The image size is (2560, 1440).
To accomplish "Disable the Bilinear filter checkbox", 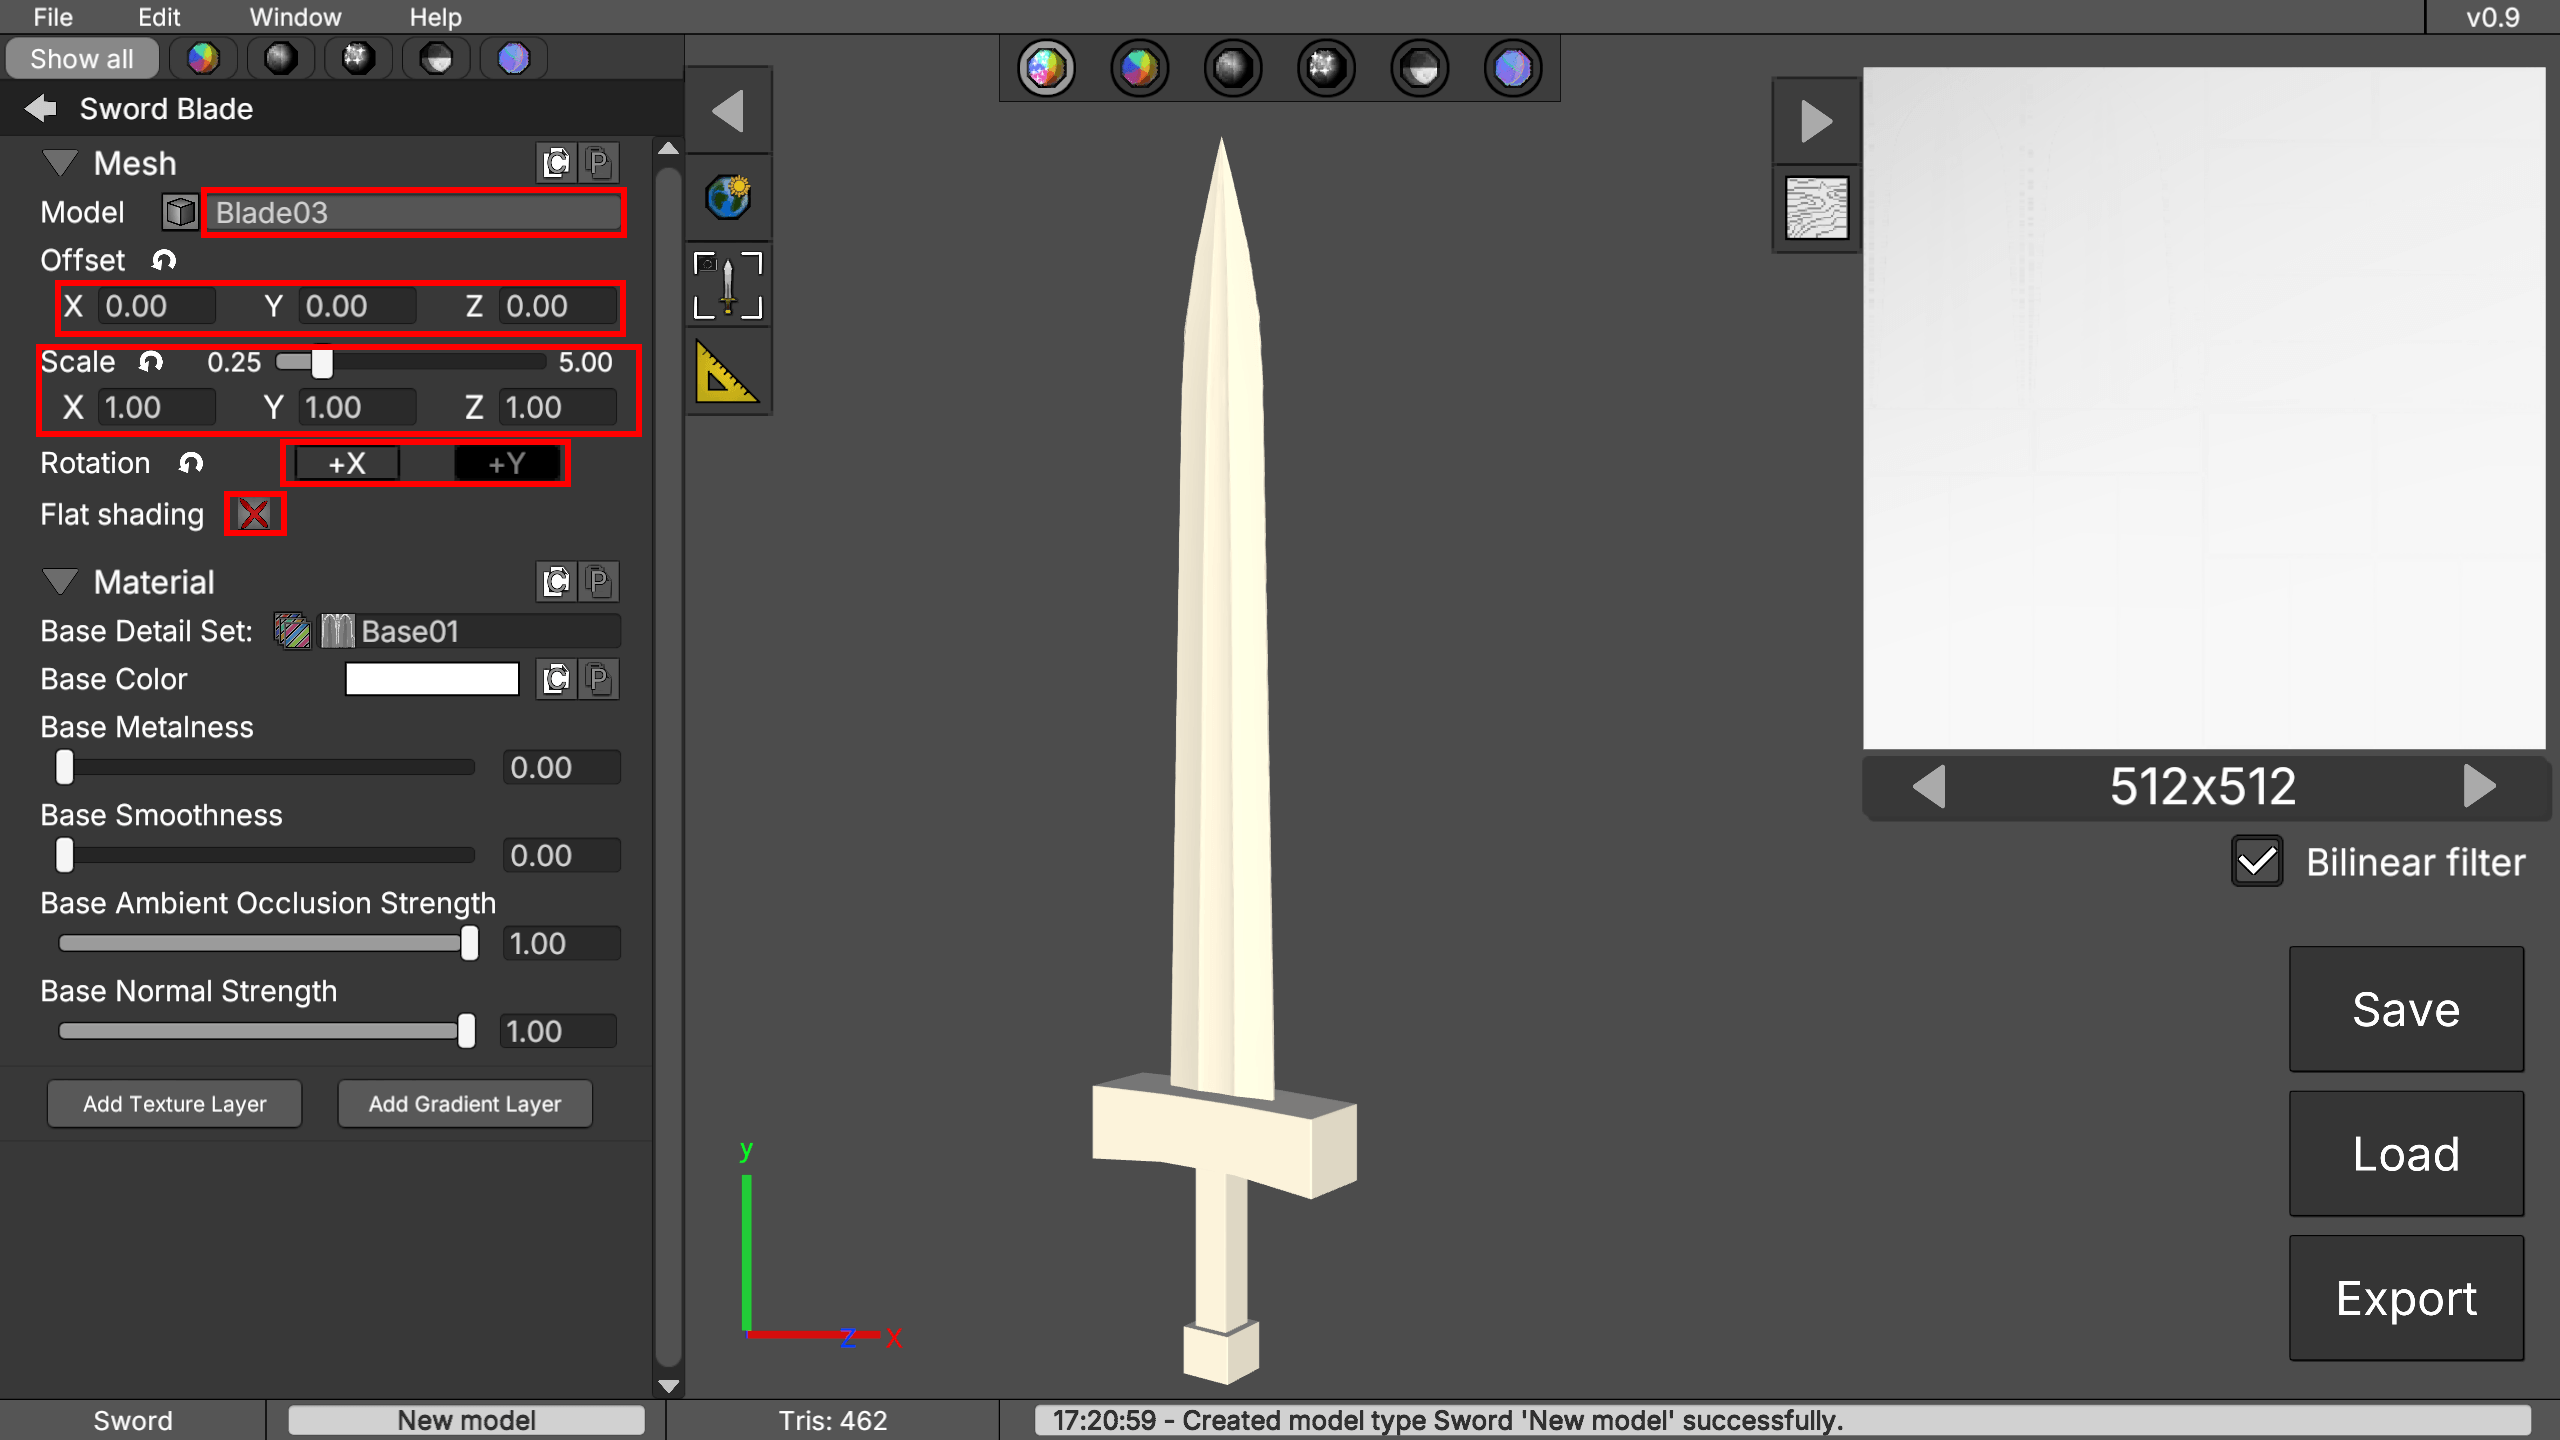I will (2256, 862).
